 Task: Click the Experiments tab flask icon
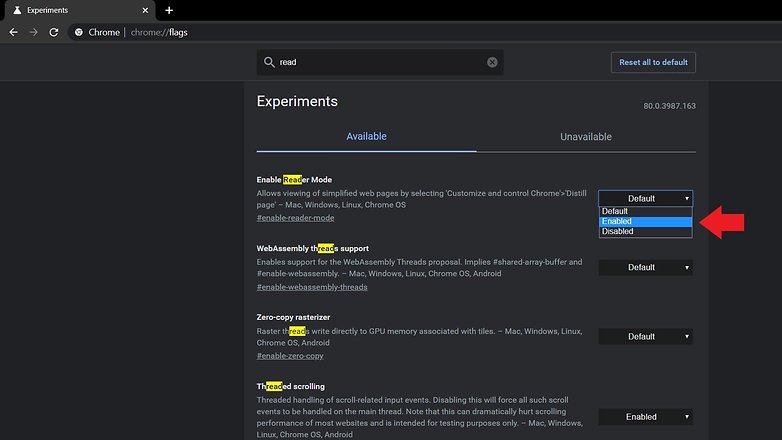17,10
